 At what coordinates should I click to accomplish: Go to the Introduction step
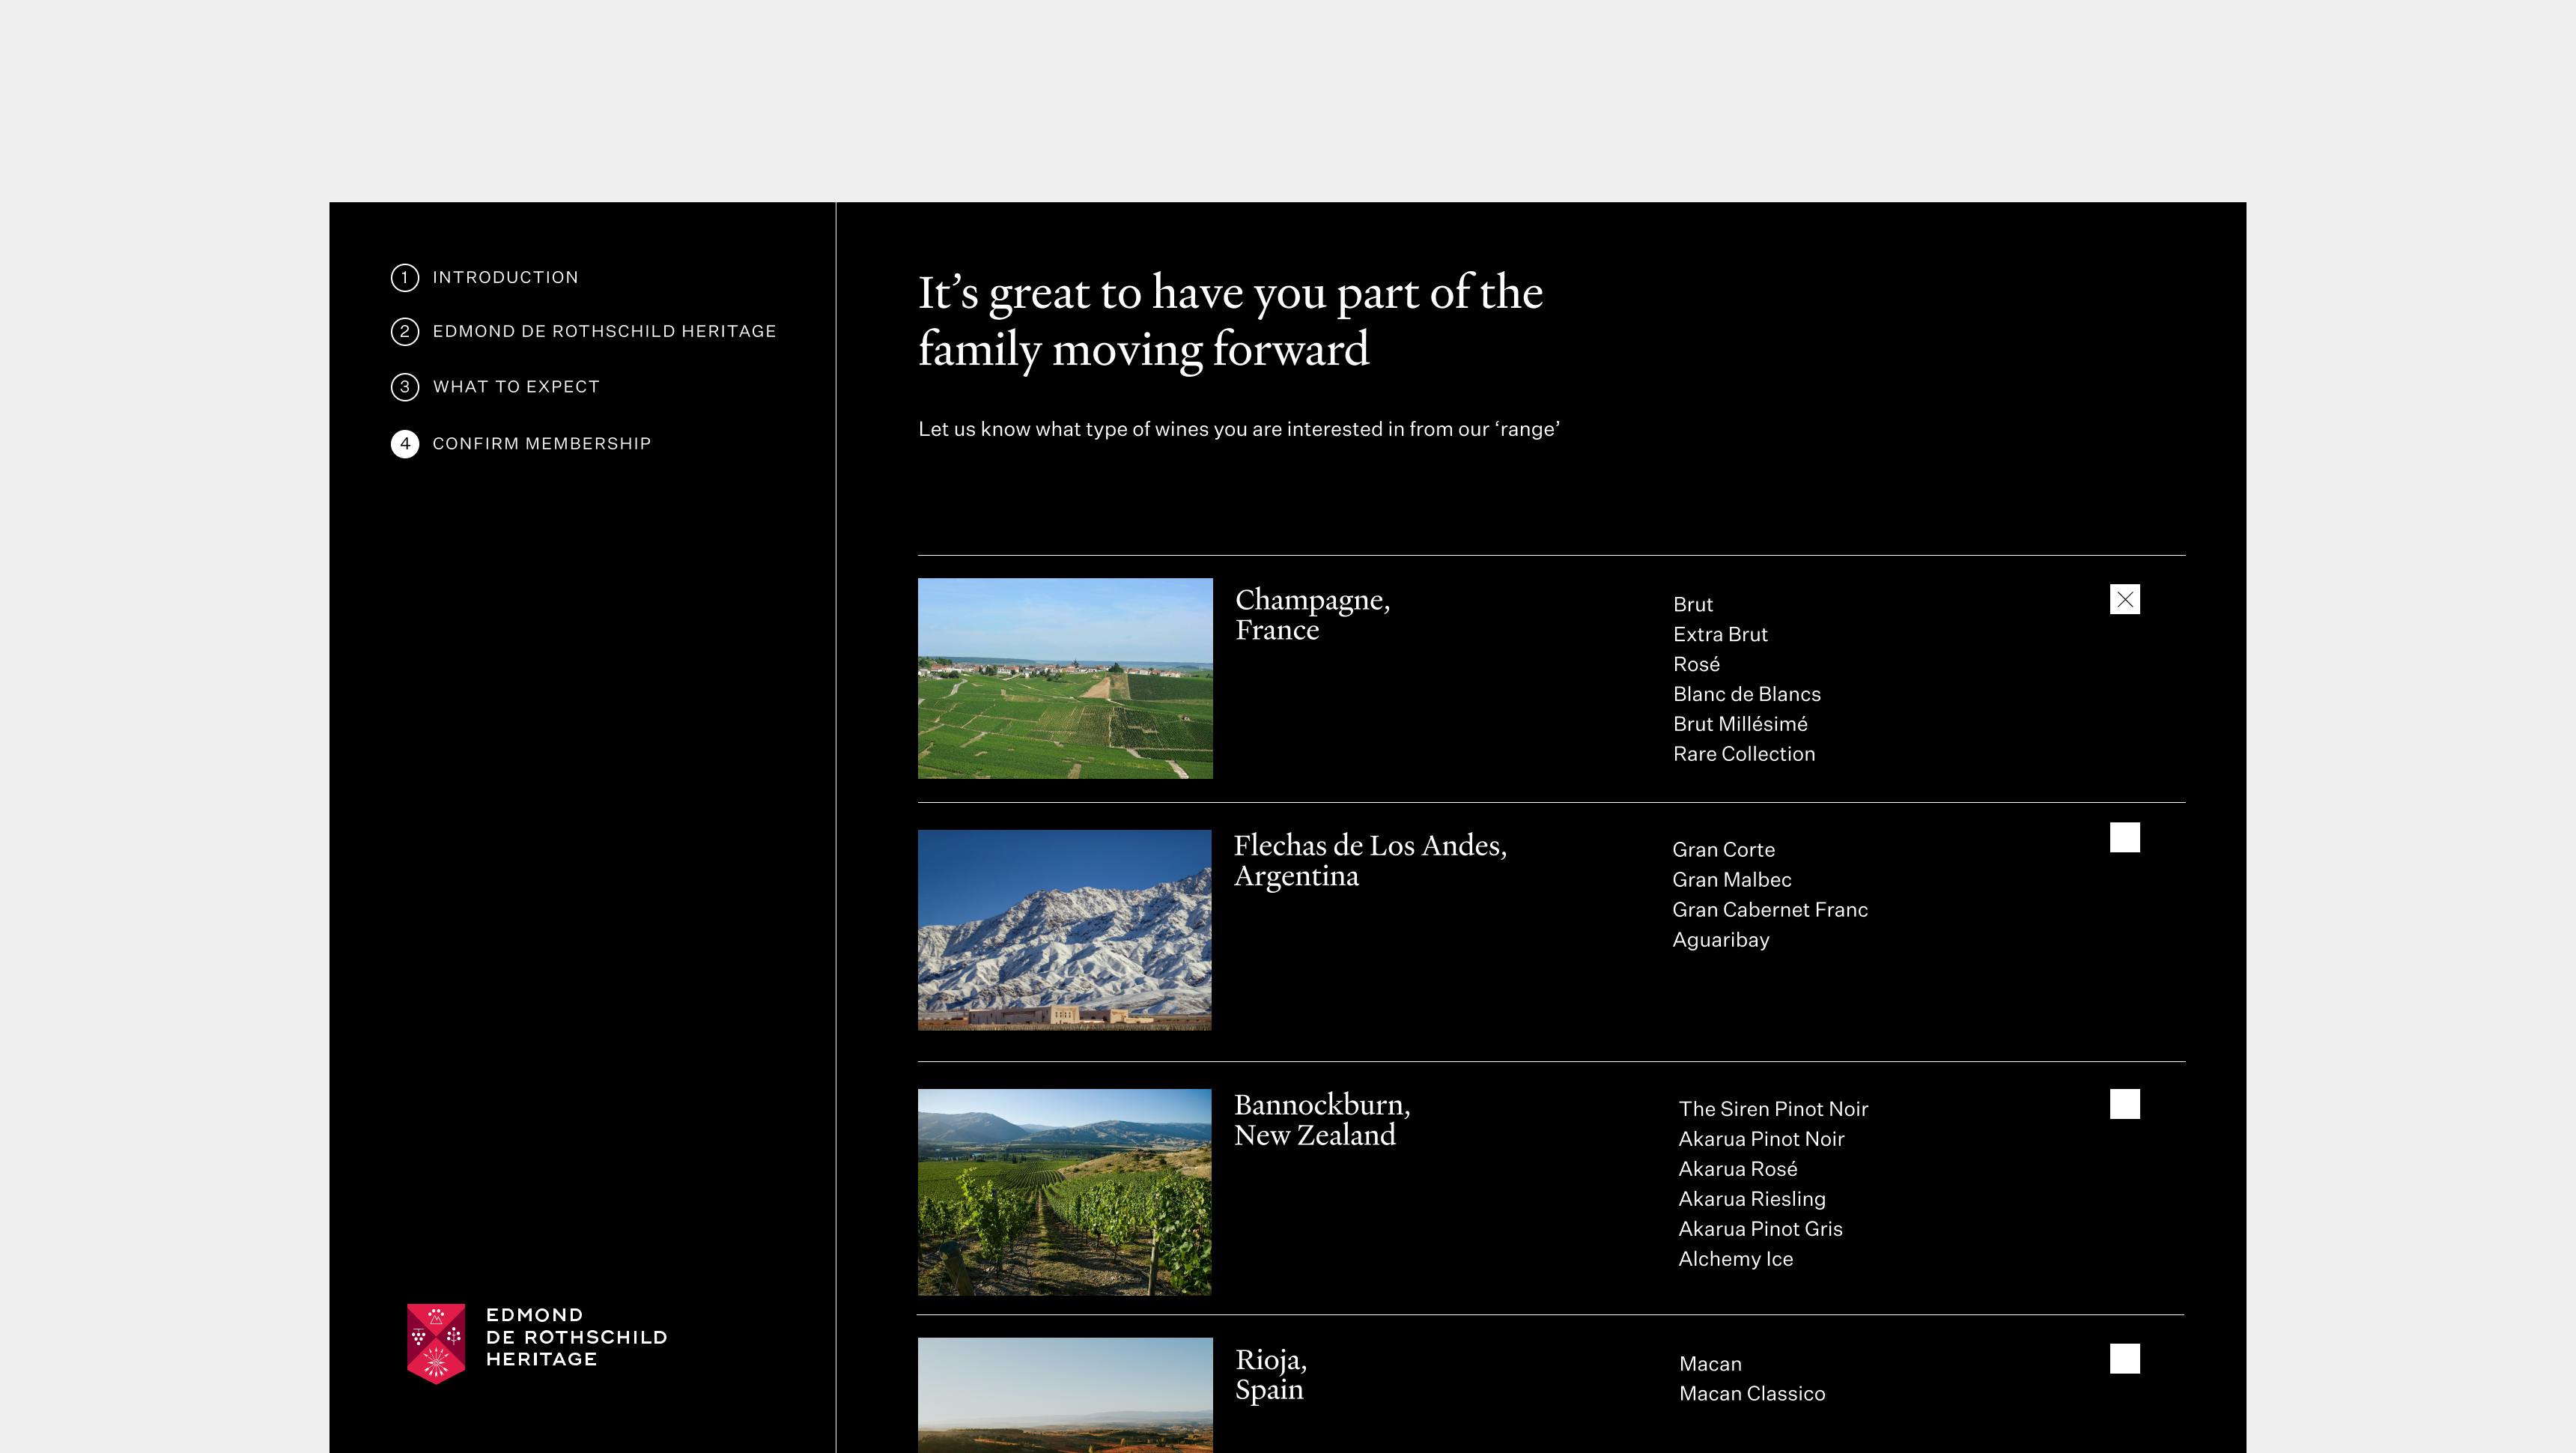(x=505, y=277)
